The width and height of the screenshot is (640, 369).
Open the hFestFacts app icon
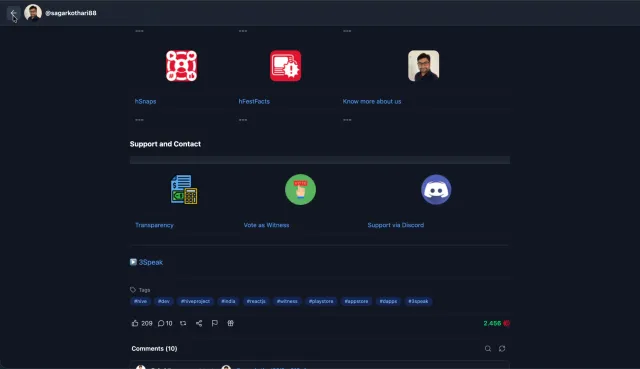pos(285,66)
